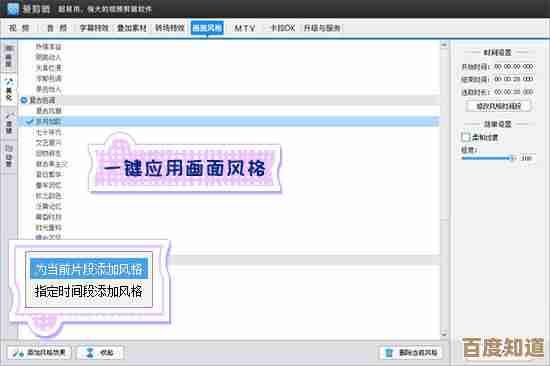Go to the 转场特效 tab
Screen dimensions: 550x366
(170, 28)
